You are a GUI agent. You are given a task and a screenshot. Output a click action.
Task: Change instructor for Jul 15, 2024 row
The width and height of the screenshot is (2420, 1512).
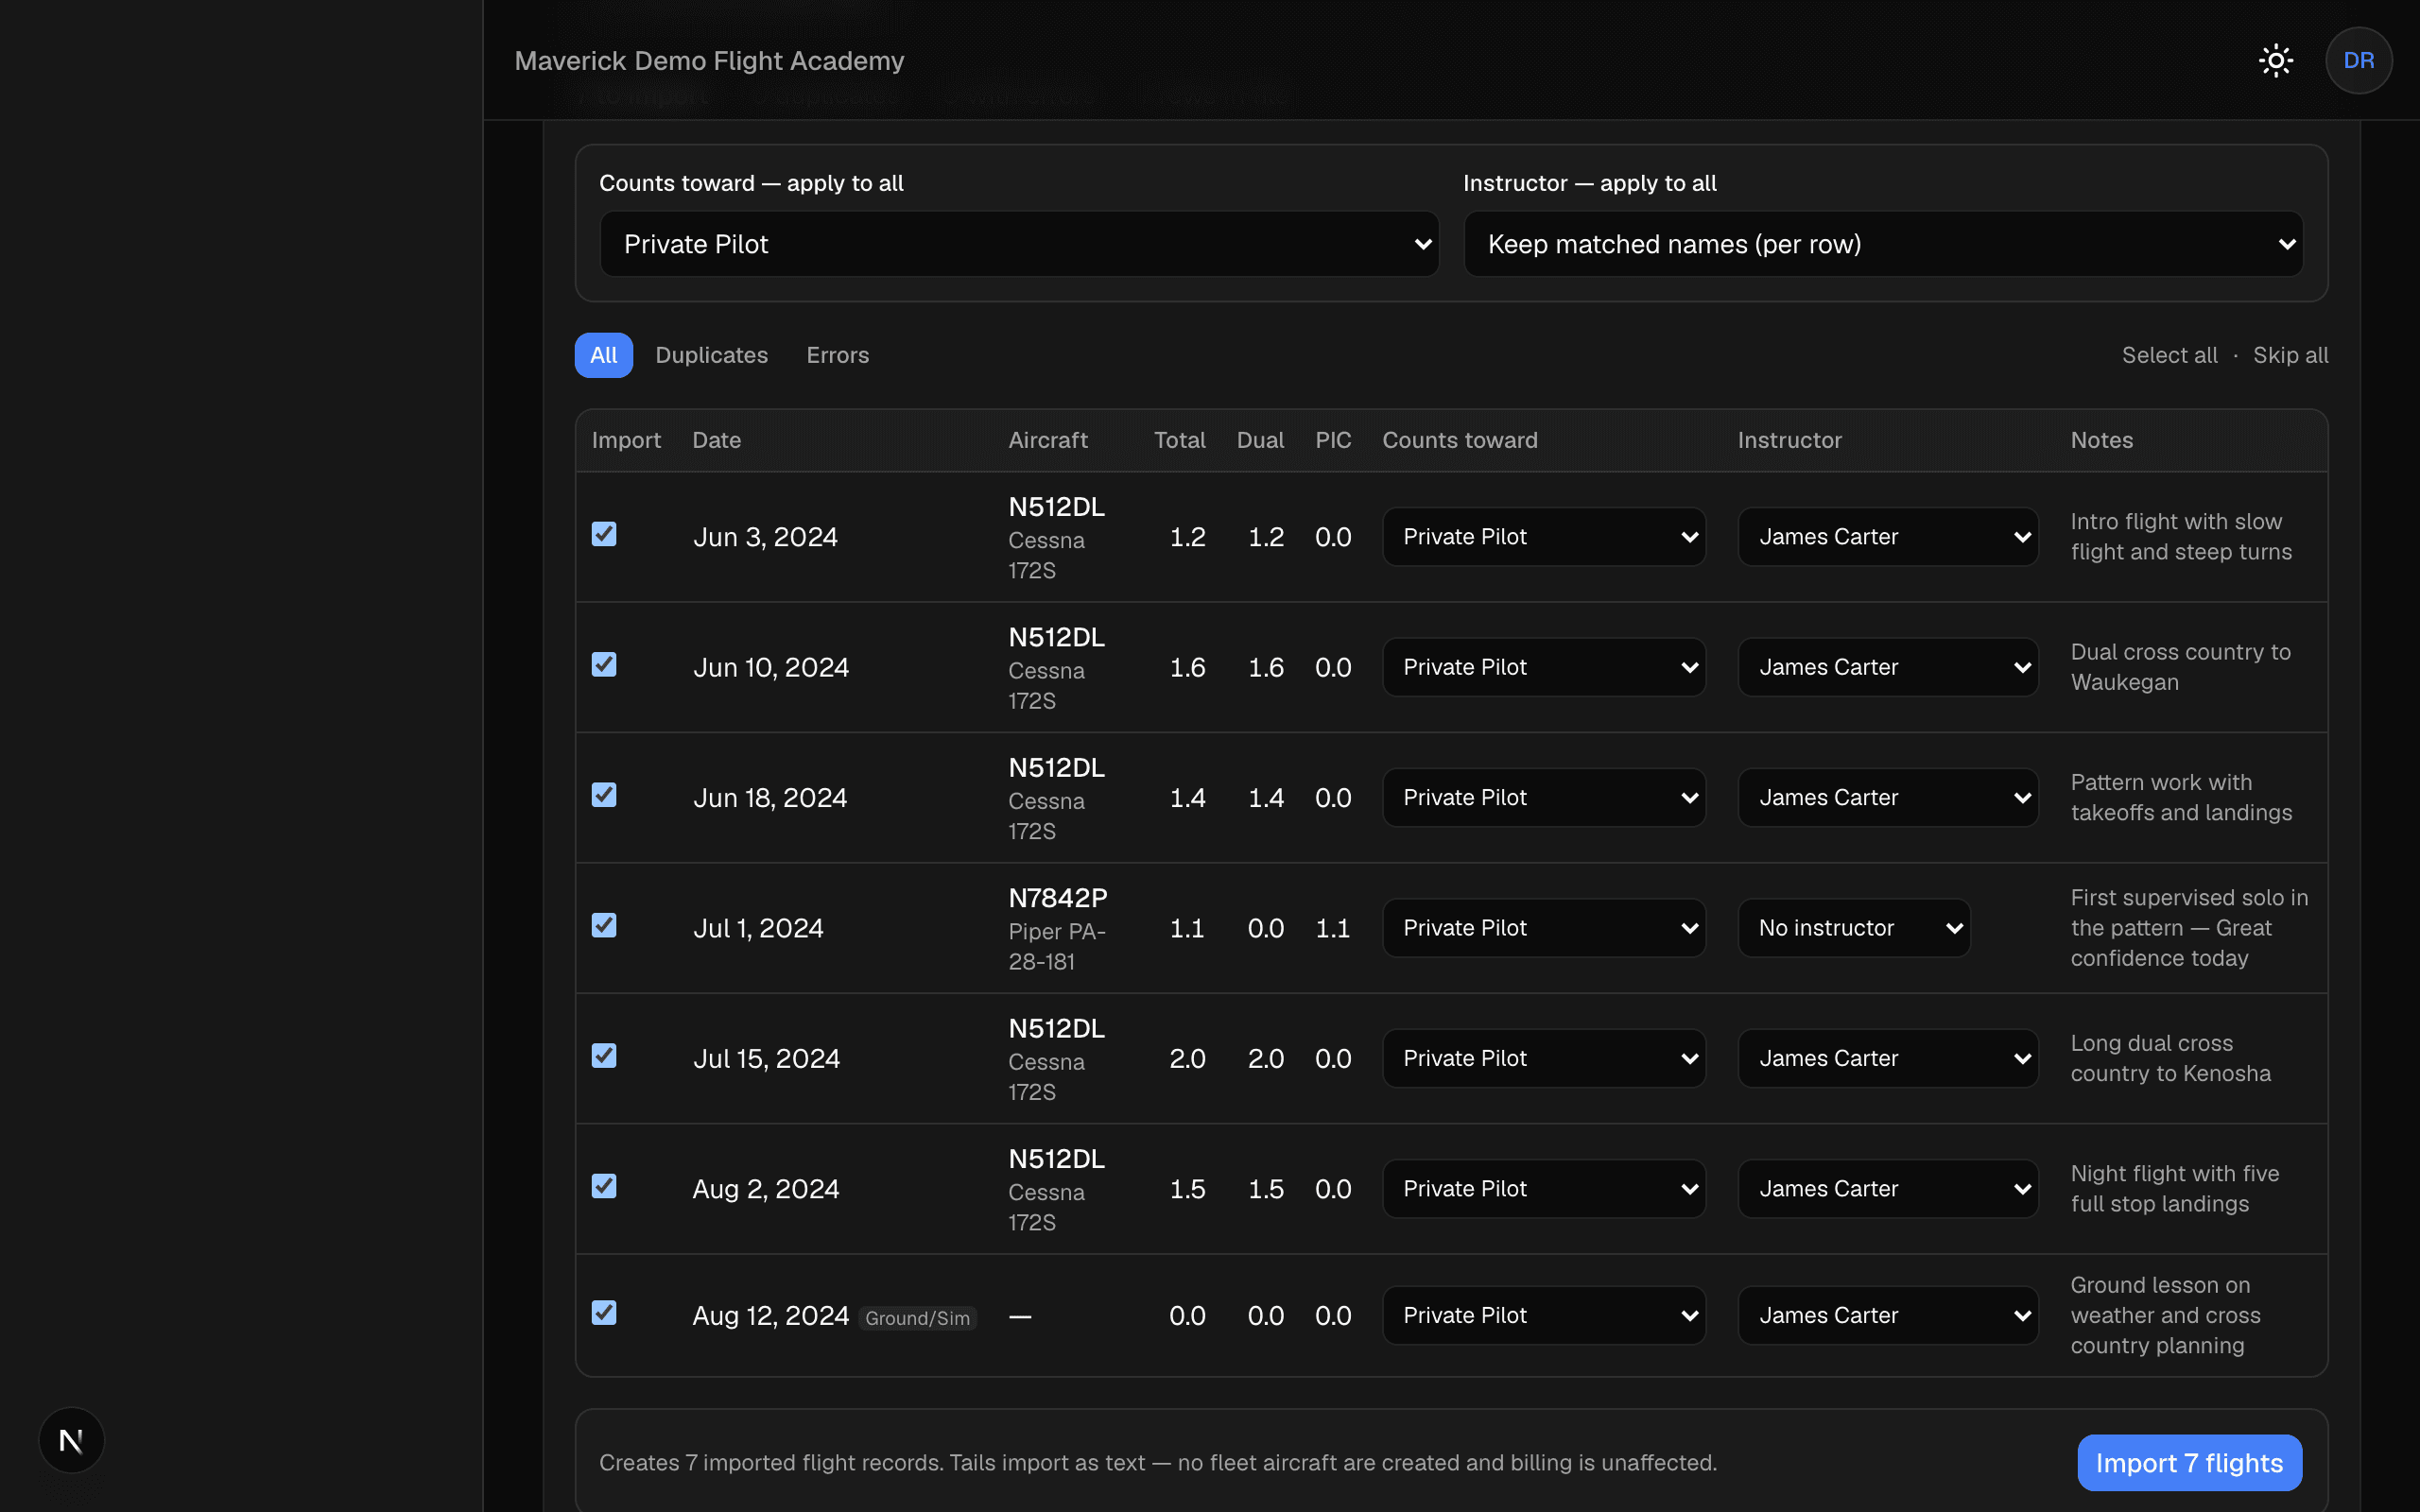click(1888, 1058)
